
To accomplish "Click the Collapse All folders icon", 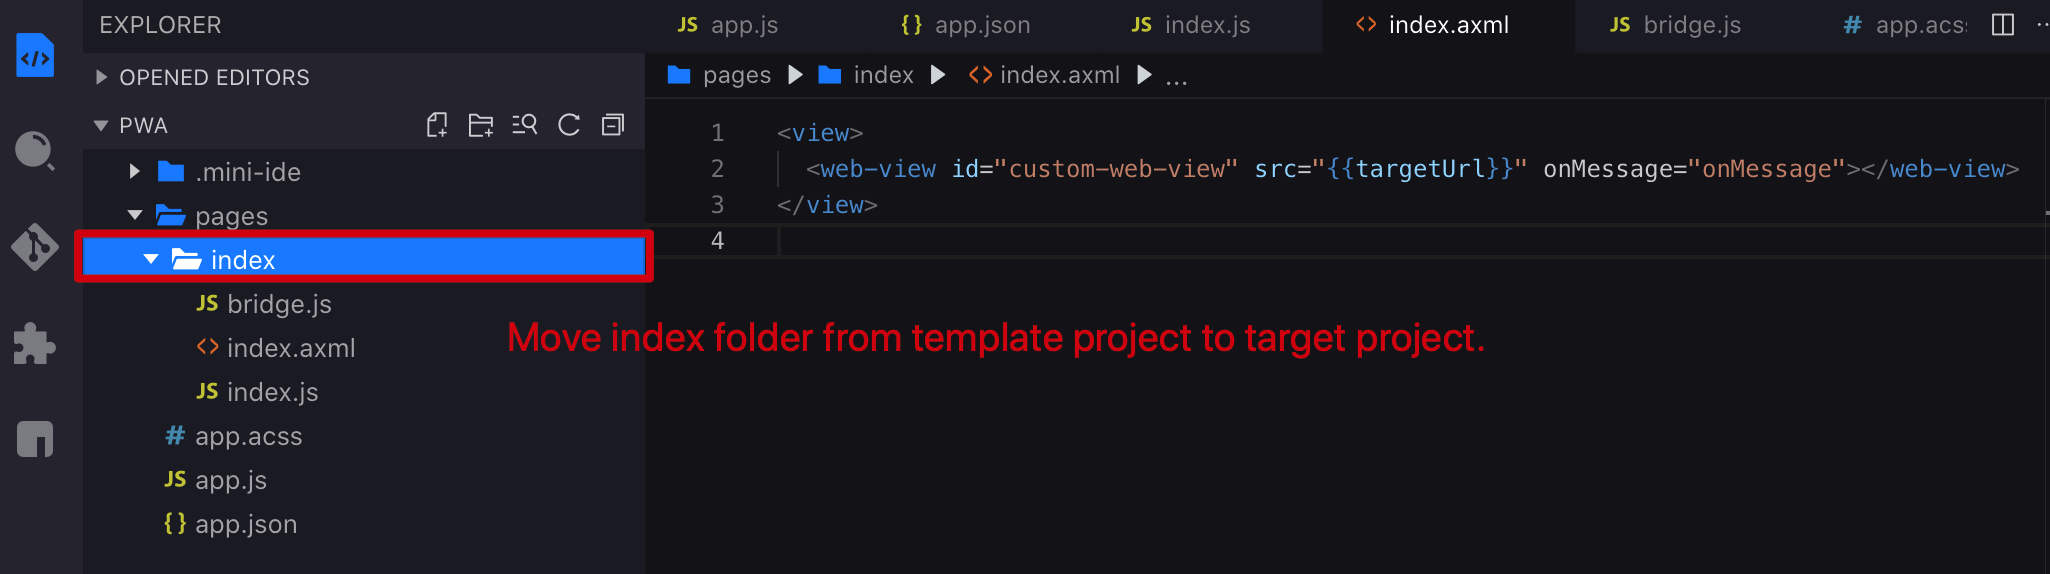I will pyautogui.click(x=613, y=125).
